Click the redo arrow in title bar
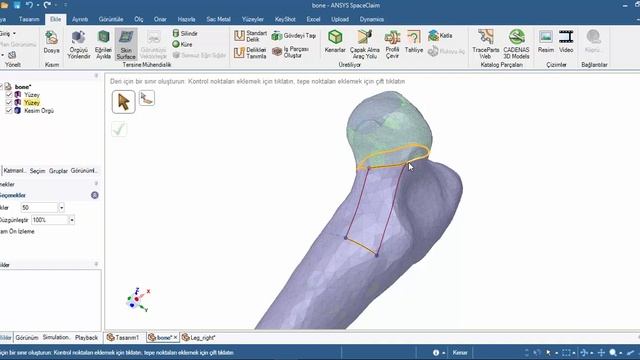This screenshot has height=360, width=640. point(47,5)
